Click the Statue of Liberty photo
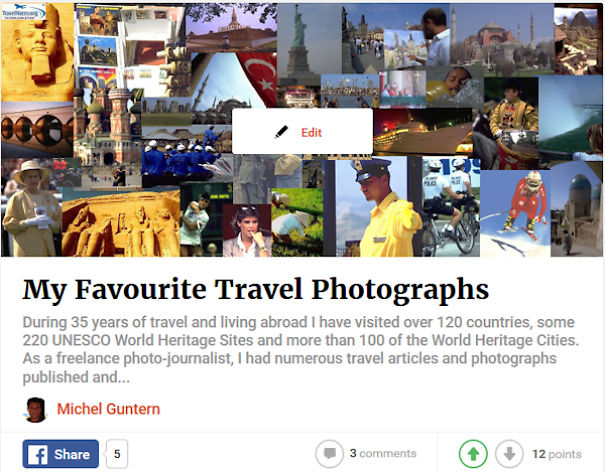 click(299, 44)
